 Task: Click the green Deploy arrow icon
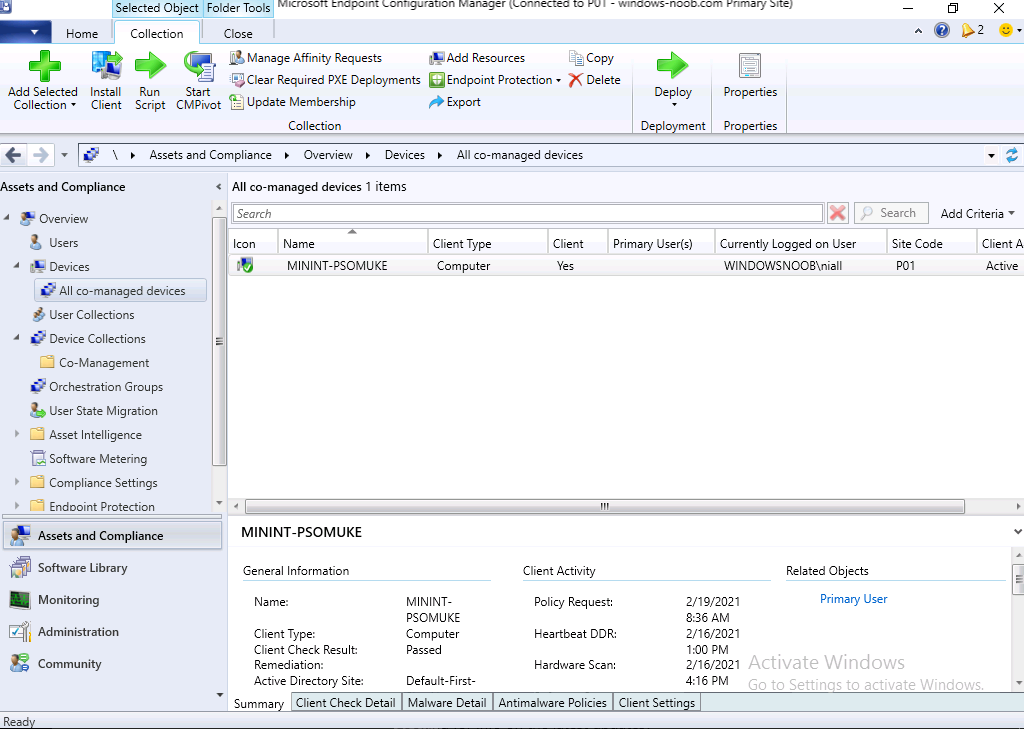(673, 65)
